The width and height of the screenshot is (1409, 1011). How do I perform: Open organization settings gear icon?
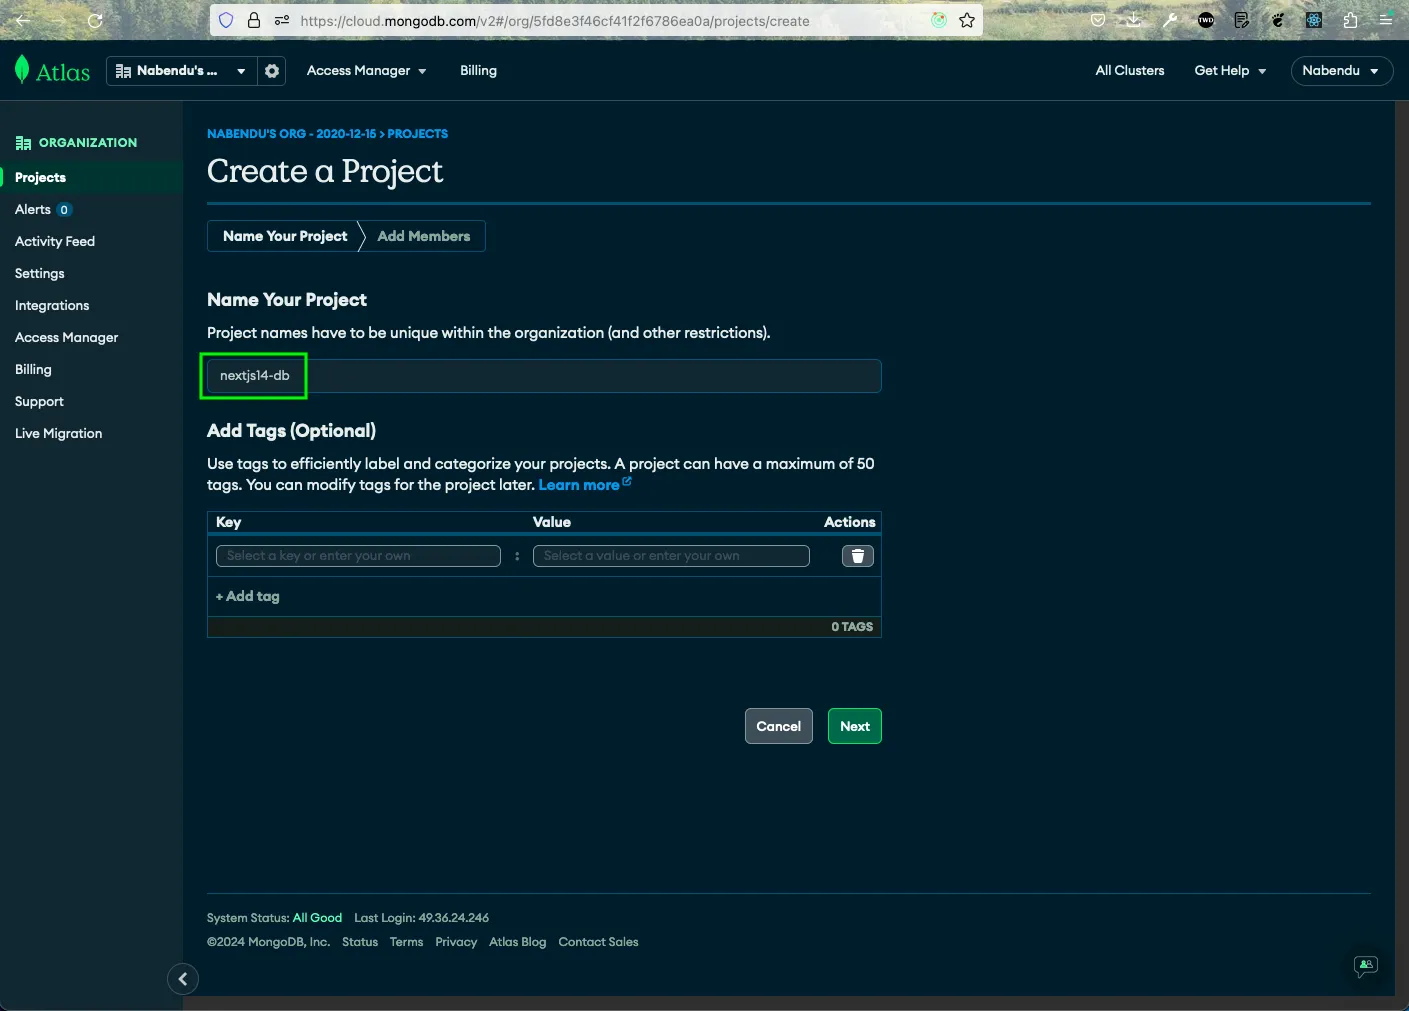coord(272,71)
